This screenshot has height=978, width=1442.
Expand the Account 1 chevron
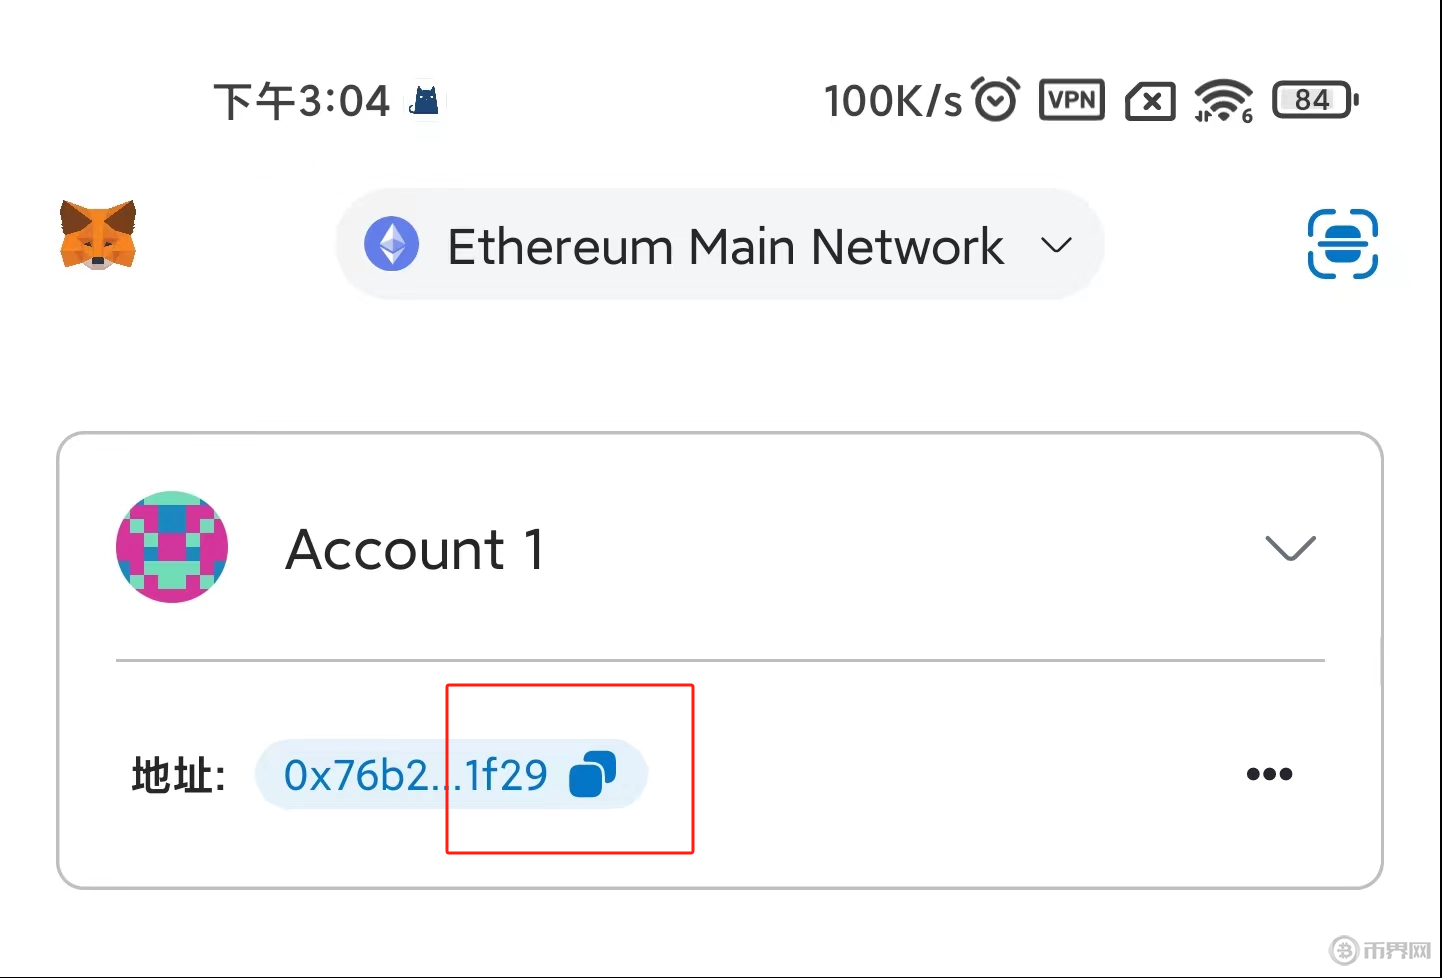pos(1290,548)
